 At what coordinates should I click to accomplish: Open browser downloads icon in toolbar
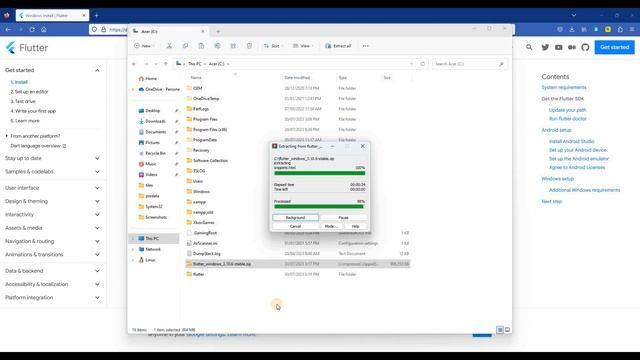coord(572,29)
